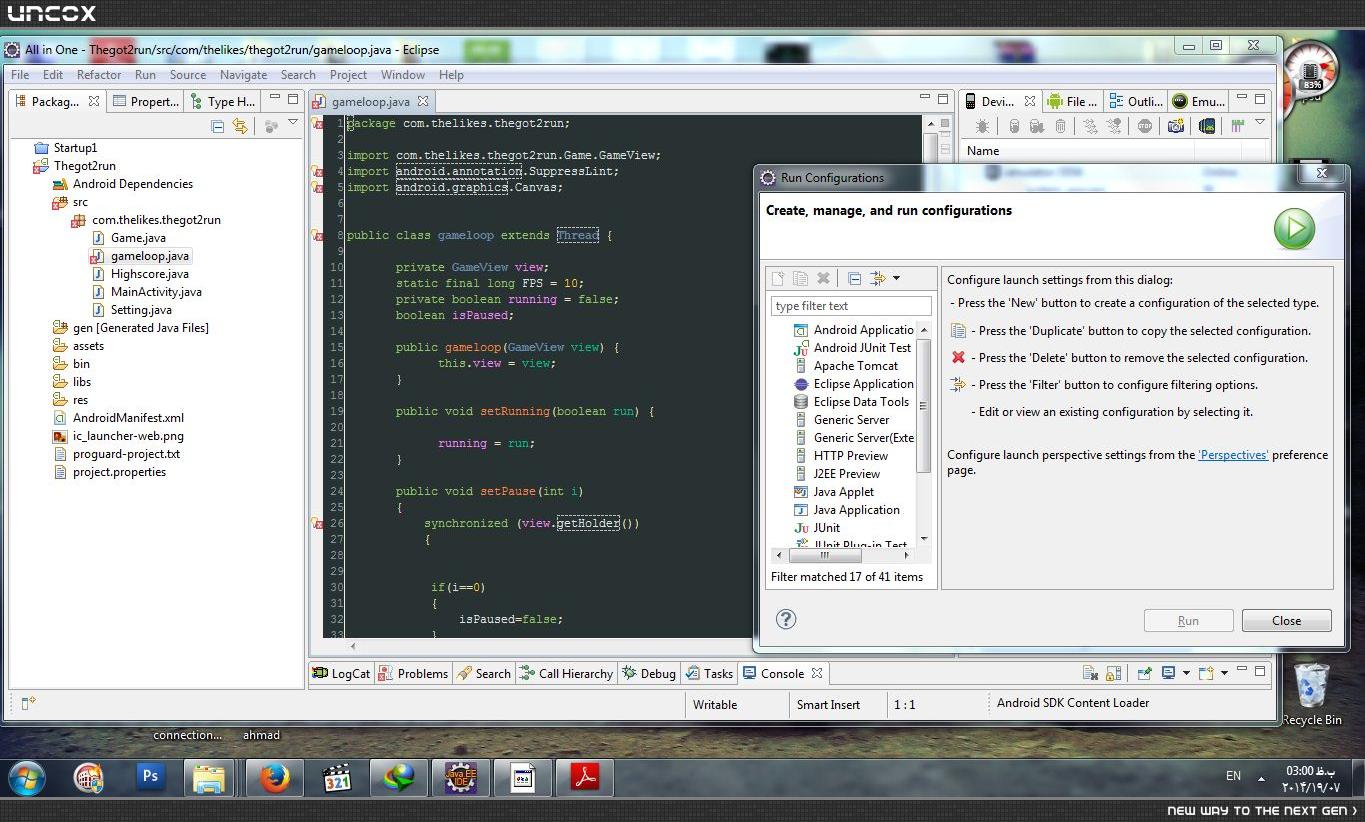This screenshot has height=822, width=1365.
Task: Open the File menu in Eclipse
Action: 19,74
